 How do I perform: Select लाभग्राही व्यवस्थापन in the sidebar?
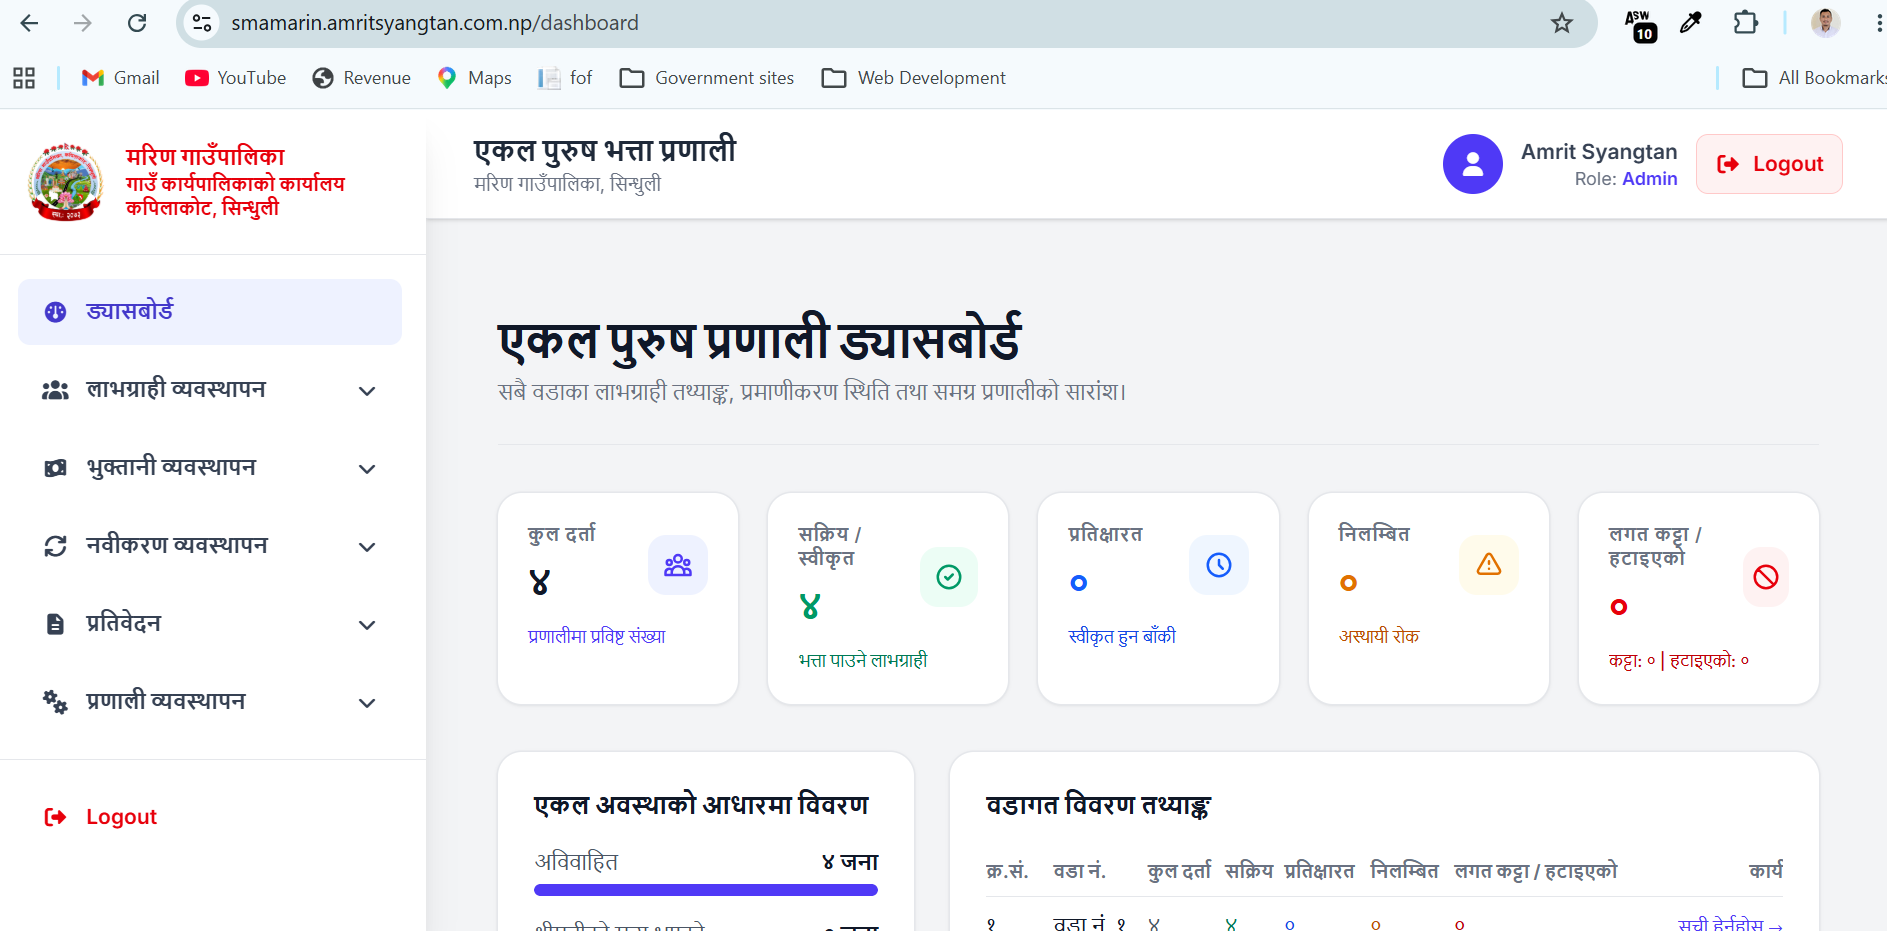click(210, 390)
